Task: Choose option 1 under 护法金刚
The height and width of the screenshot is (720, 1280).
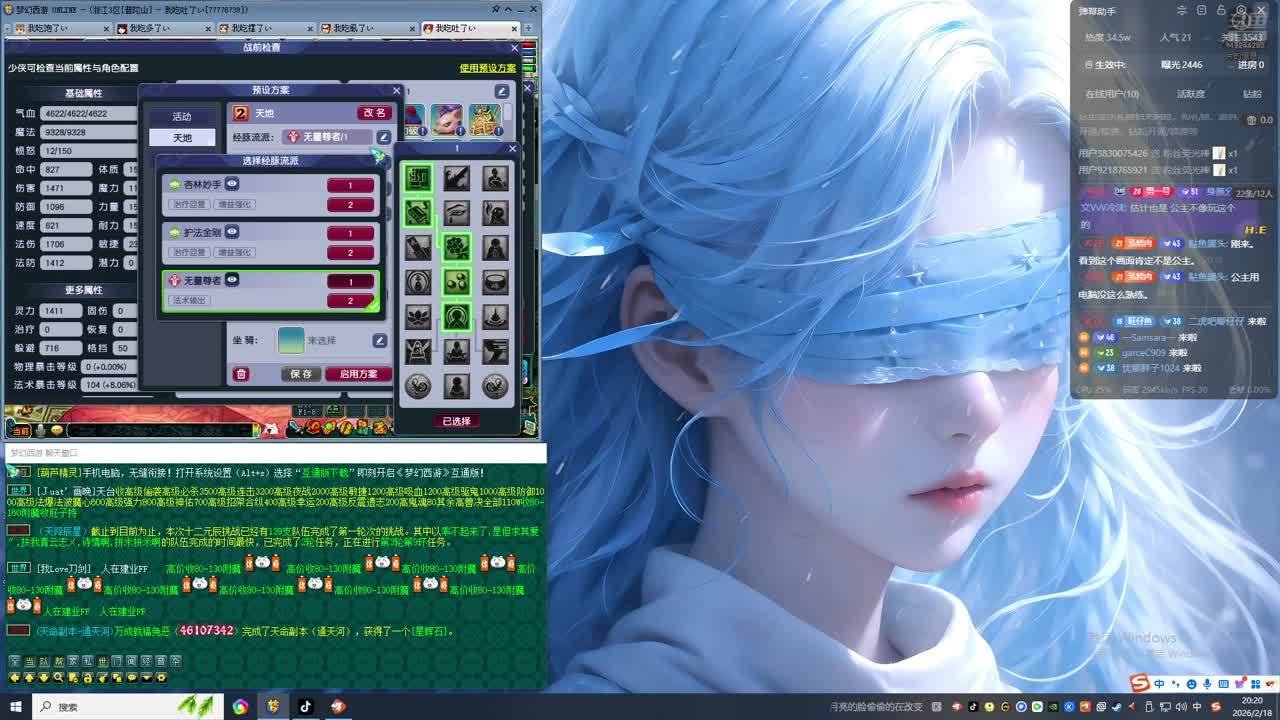Action: pyautogui.click(x=350, y=233)
